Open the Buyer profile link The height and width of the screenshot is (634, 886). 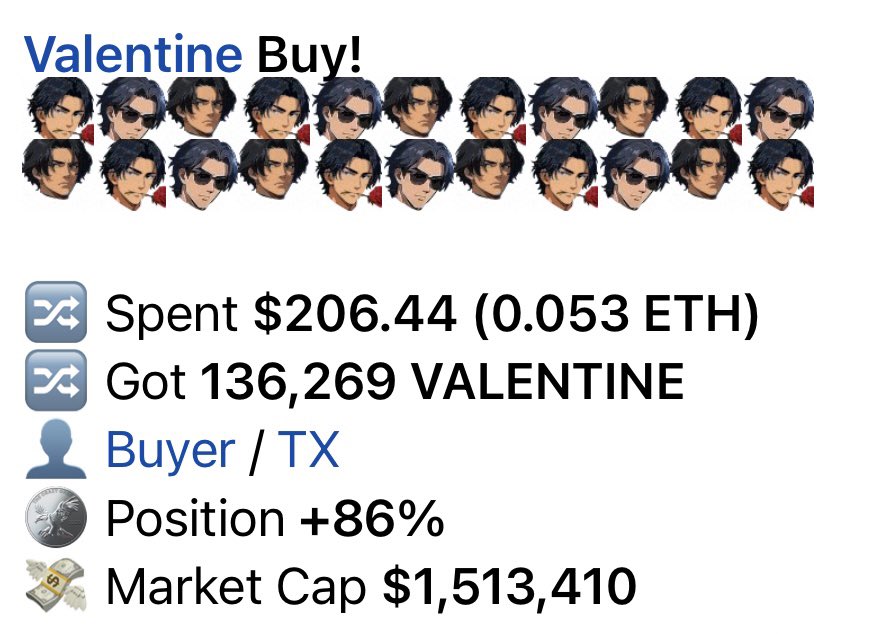tap(171, 450)
